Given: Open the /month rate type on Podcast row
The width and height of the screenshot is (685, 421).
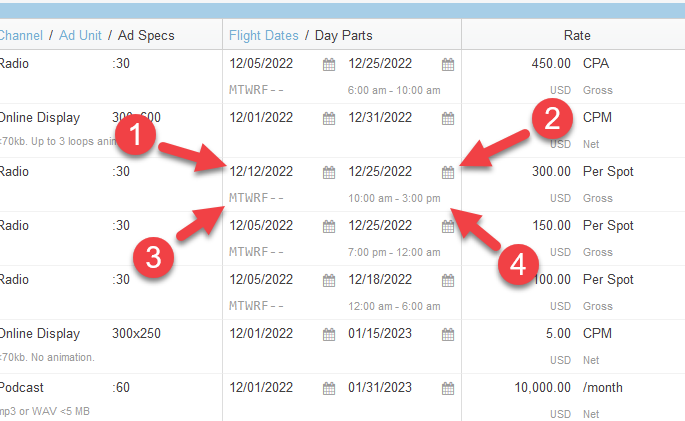Looking at the screenshot, I should (604, 388).
